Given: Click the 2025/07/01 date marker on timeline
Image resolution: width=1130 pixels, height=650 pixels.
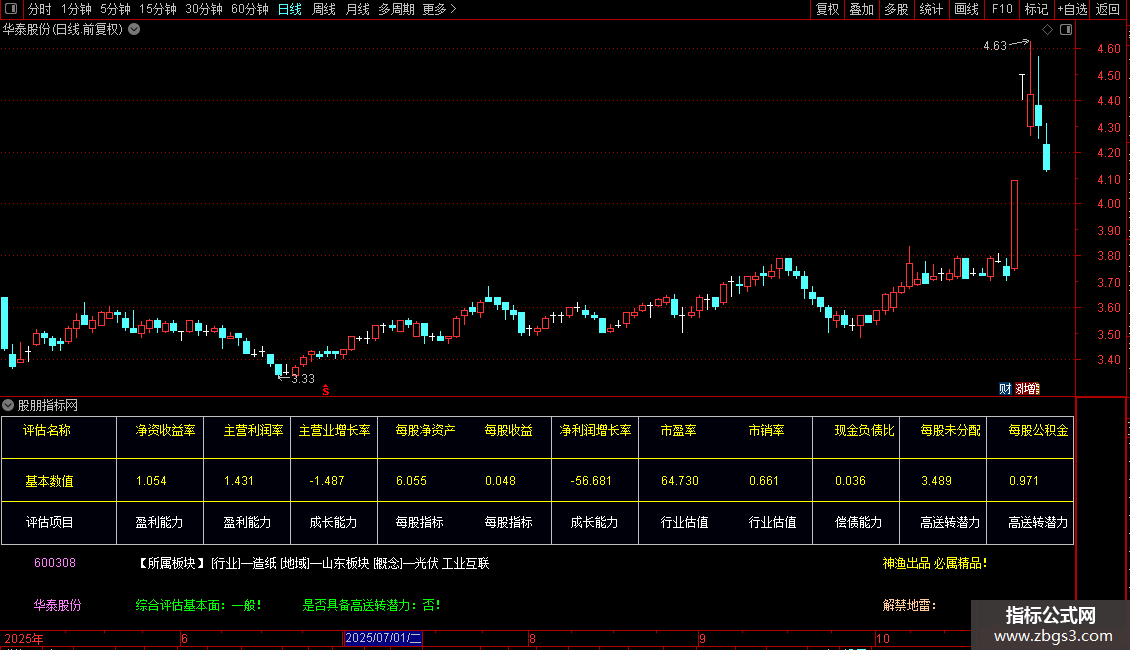Looking at the screenshot, I should (383, 638).
